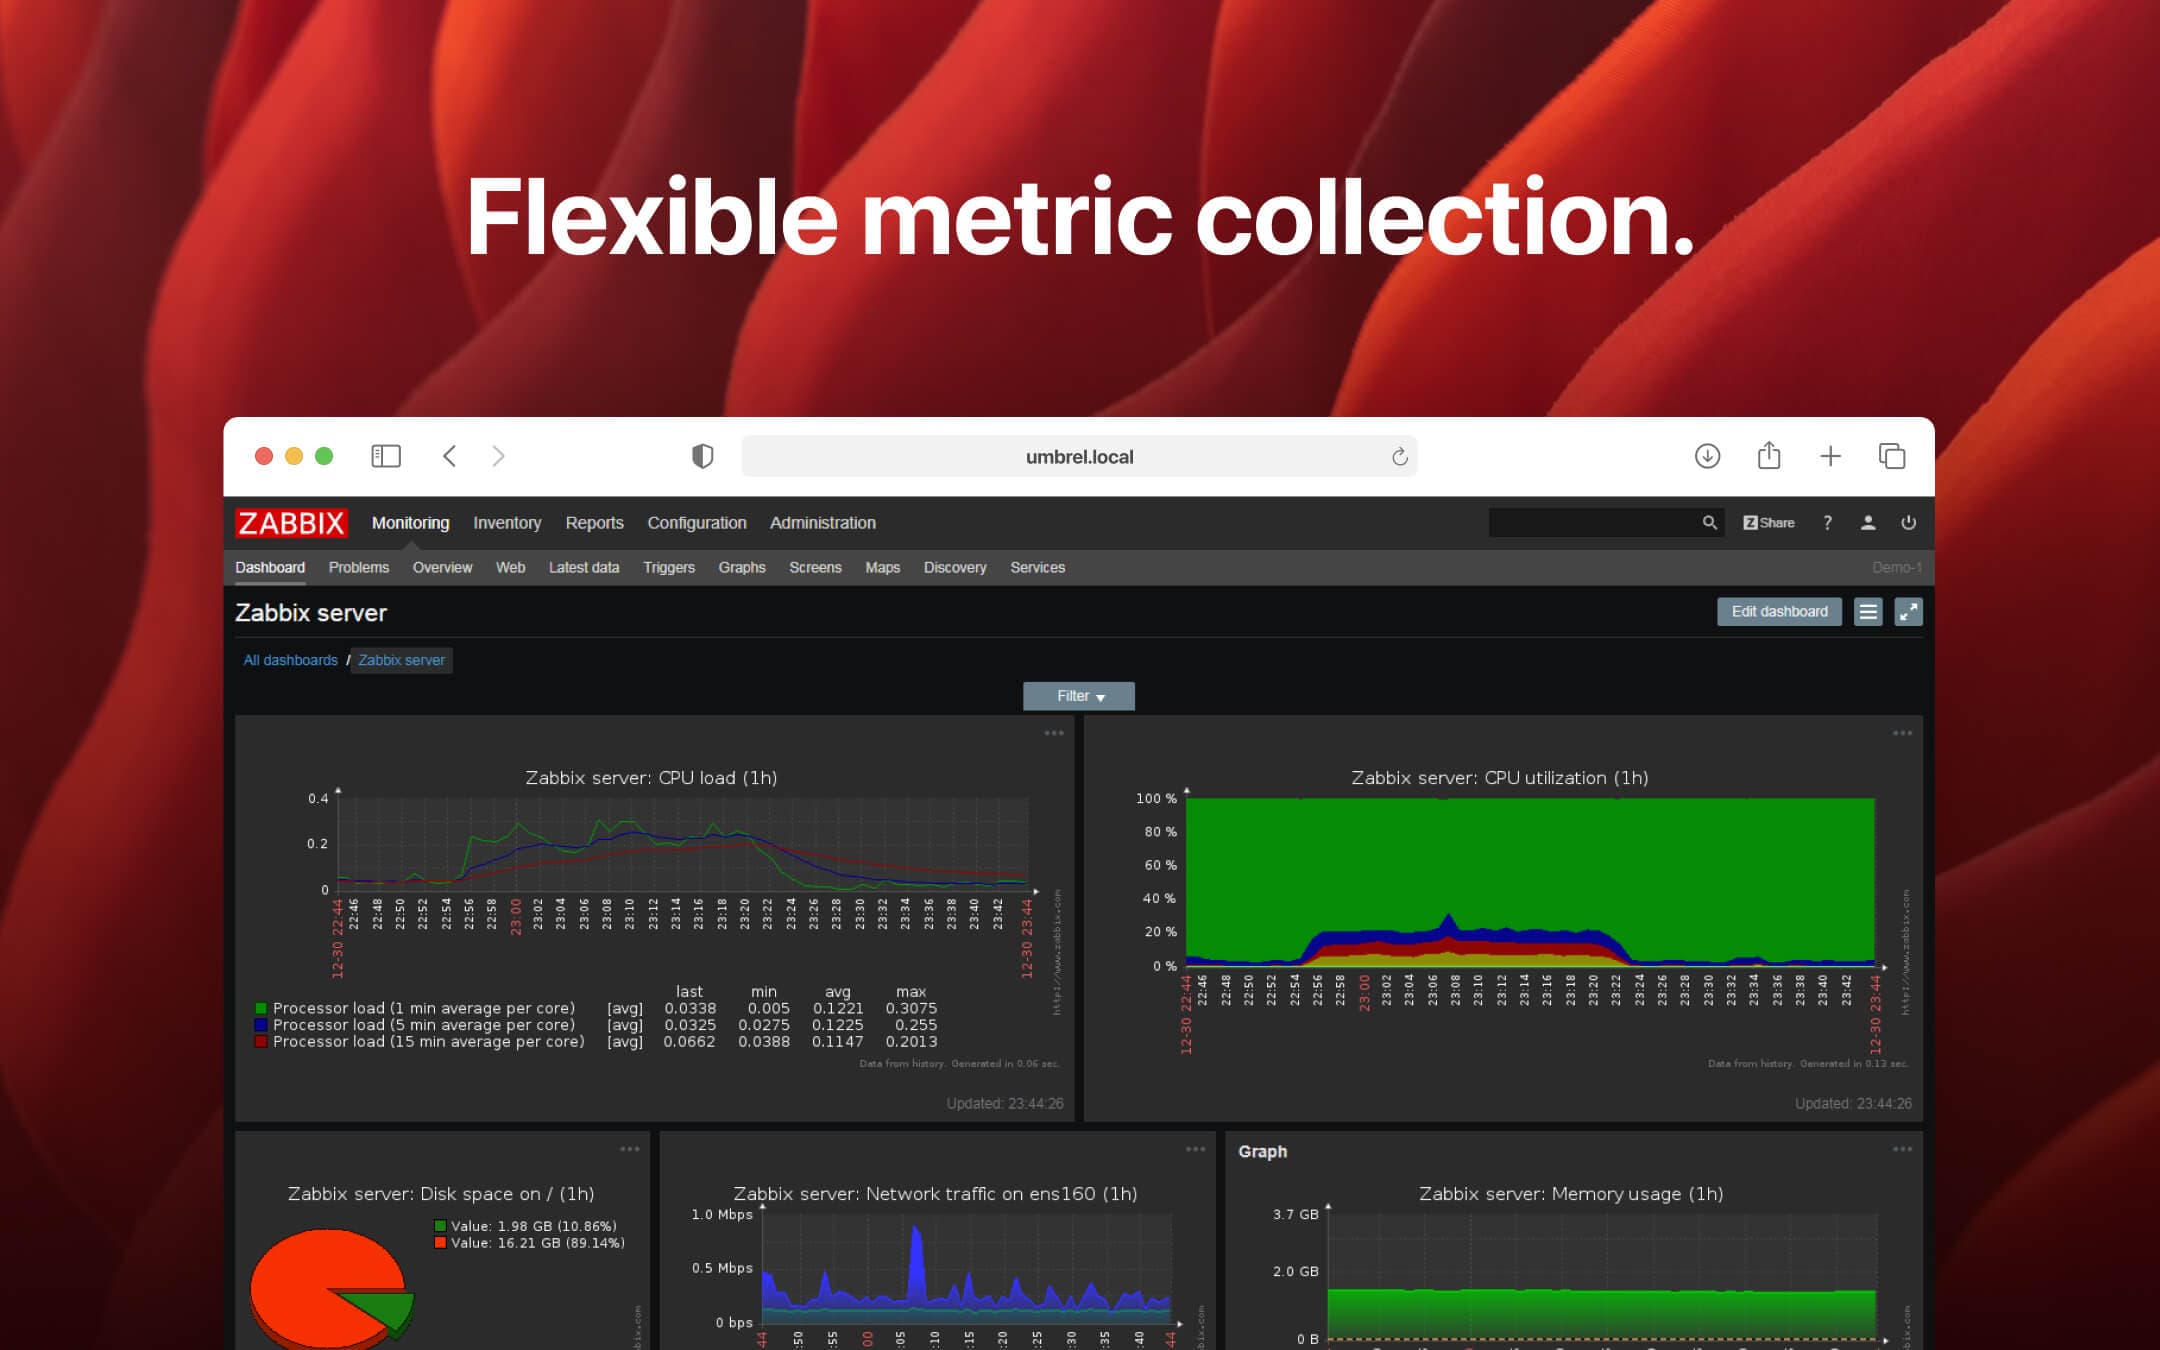Switch to the Problems tab

point(358,566)
